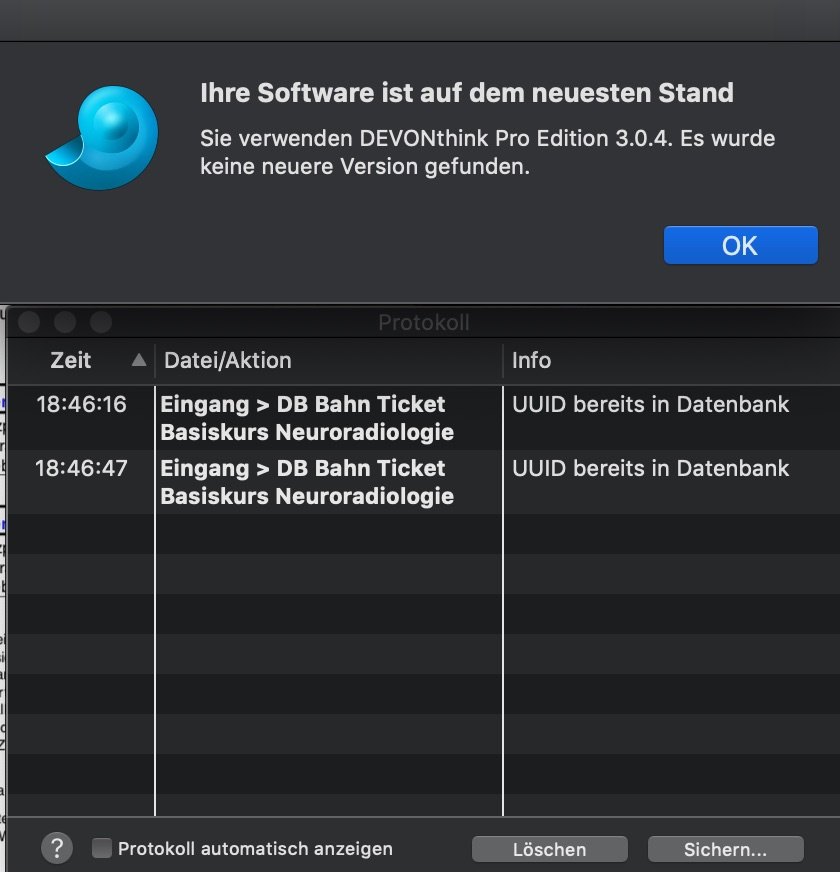Select the 18:46:47 timestamp cell

pos(81,469)
